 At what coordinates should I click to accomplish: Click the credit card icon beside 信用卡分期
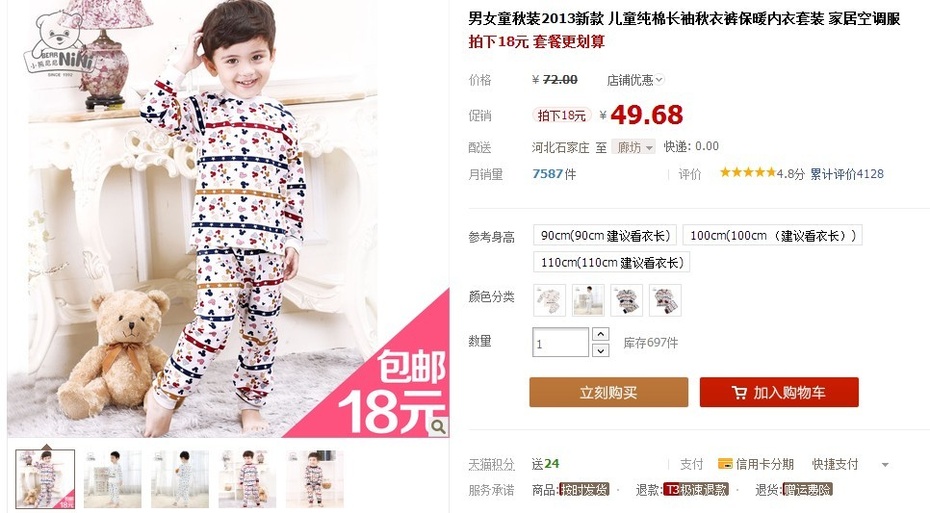[x=724, y=464]
